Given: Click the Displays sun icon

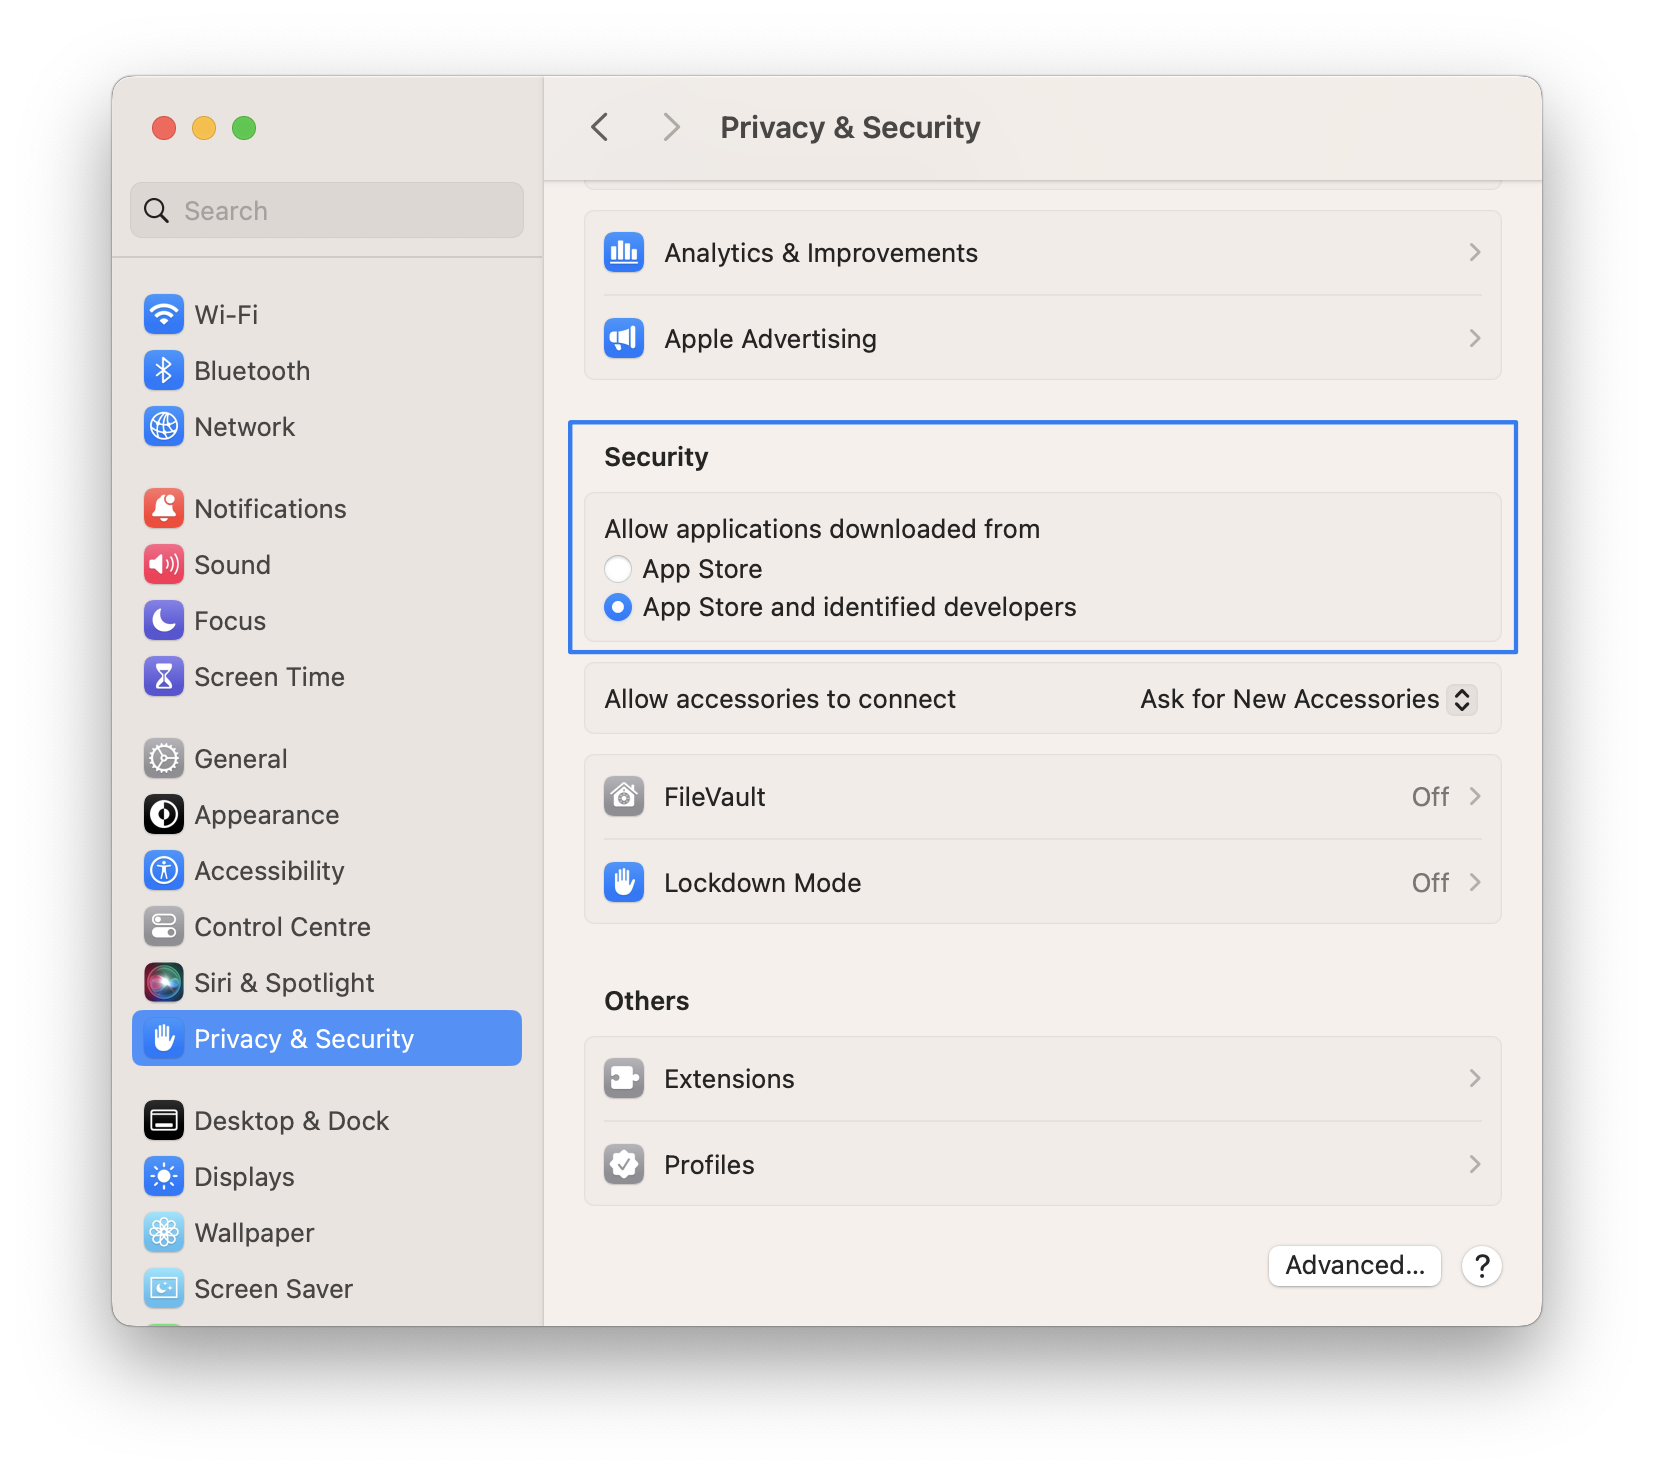Looking at the screenshot, I should (x=164, y=1176).
